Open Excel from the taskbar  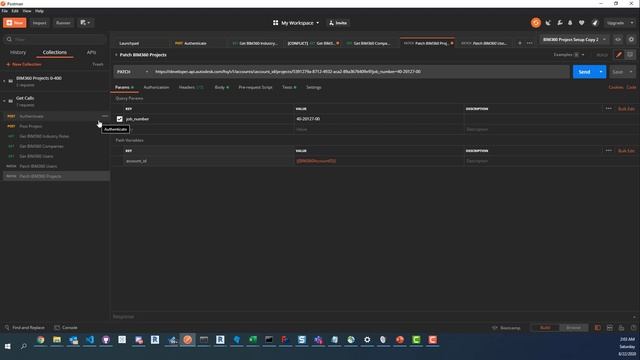pyautogui.click(x=253, y=340)
